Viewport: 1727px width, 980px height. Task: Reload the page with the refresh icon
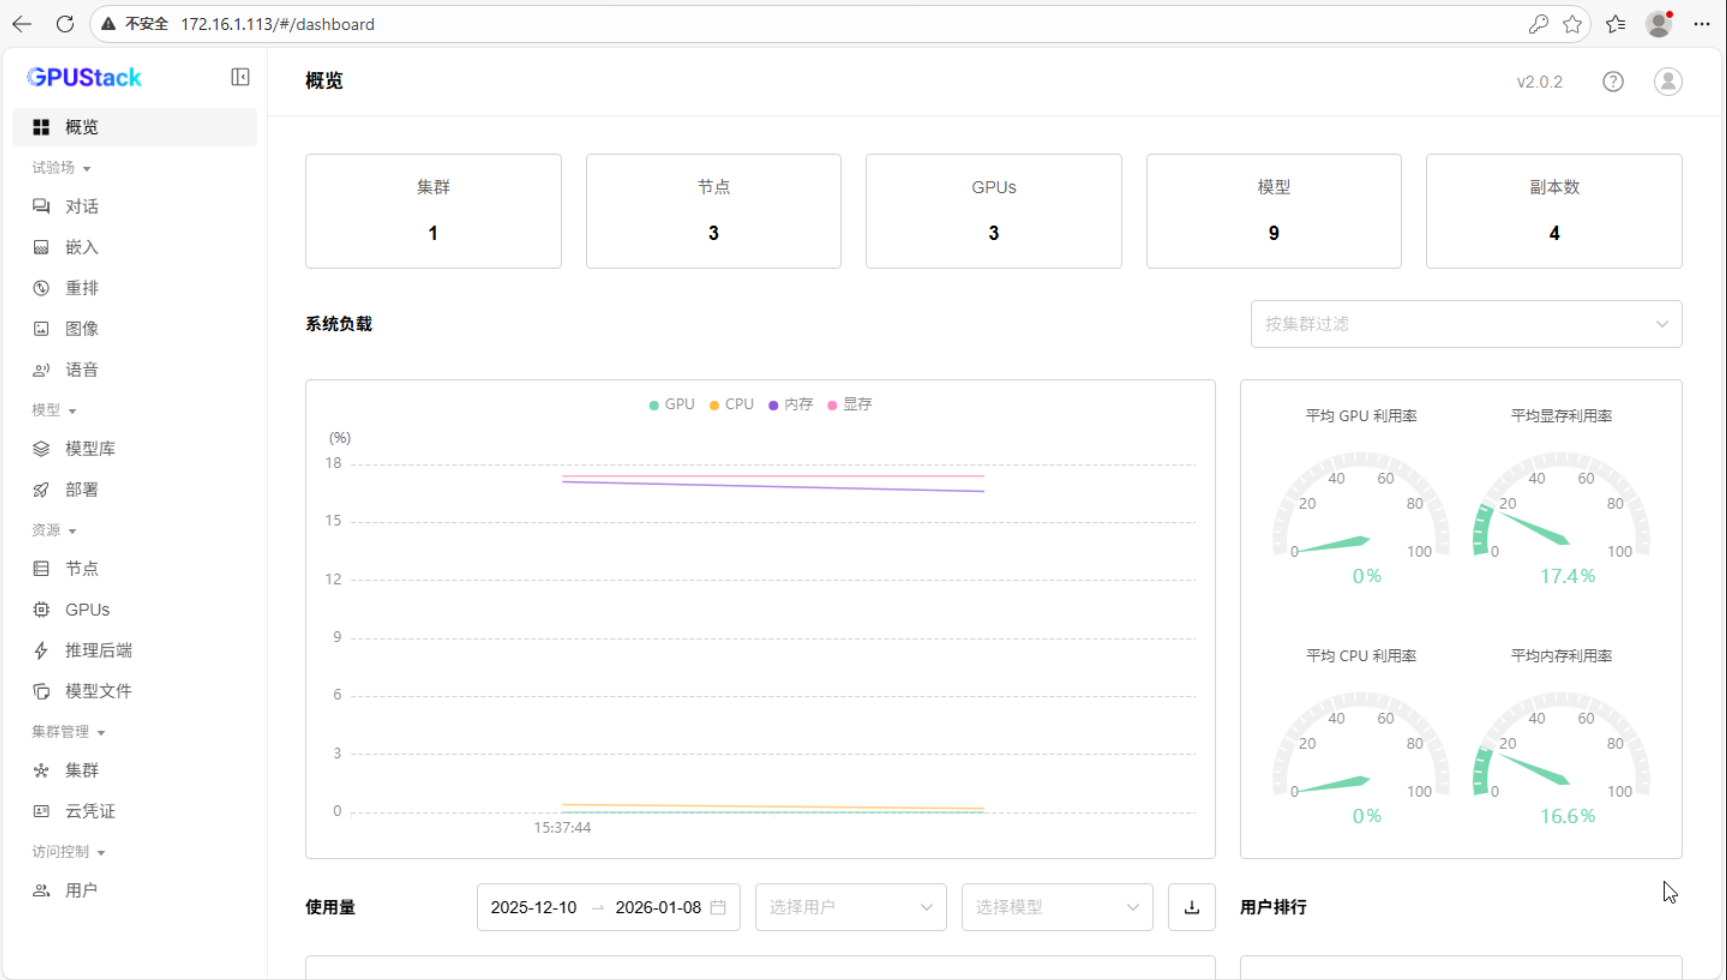point(65,24)
